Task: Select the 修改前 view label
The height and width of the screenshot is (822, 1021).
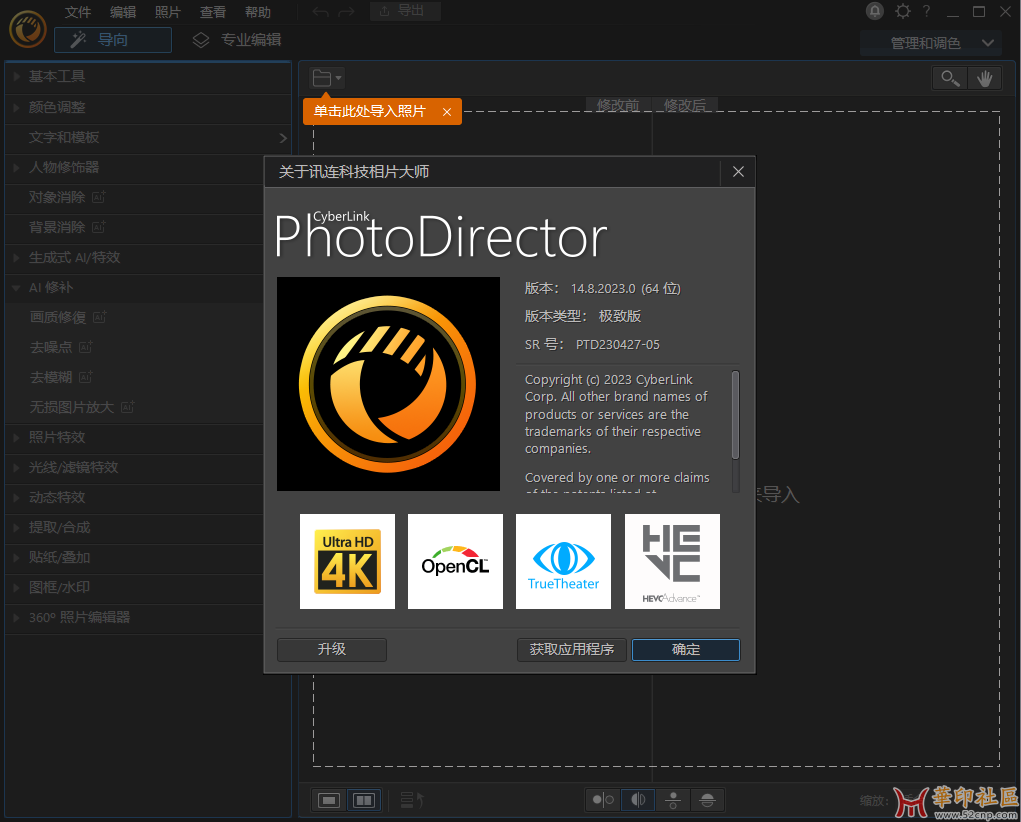Action: tap(617, 106)
